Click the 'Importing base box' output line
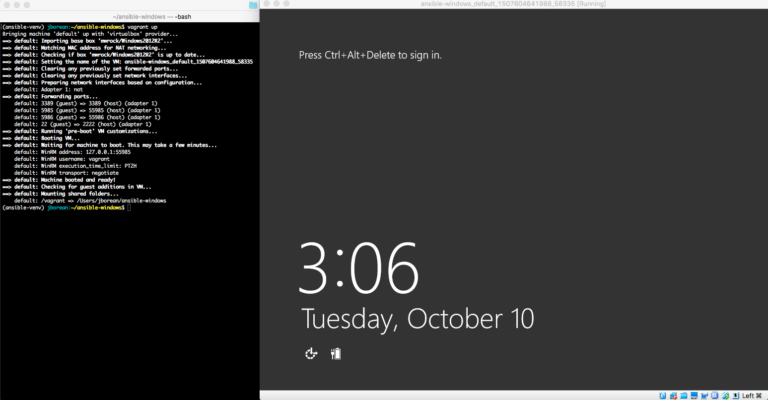Image resolution: width=768 pixels, height=400 pixels. click(x=87, y=41)
